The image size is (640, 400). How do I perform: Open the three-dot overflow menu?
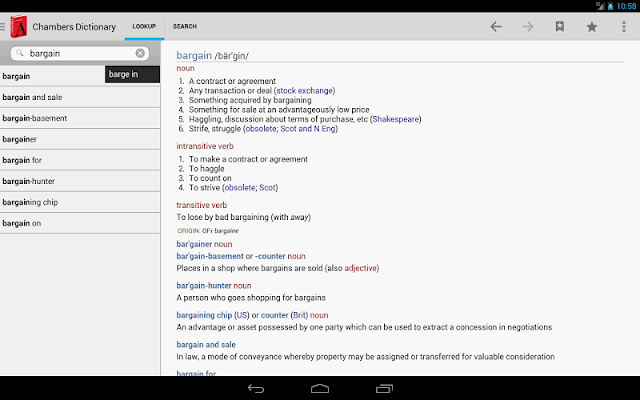[x=624, y=27]
